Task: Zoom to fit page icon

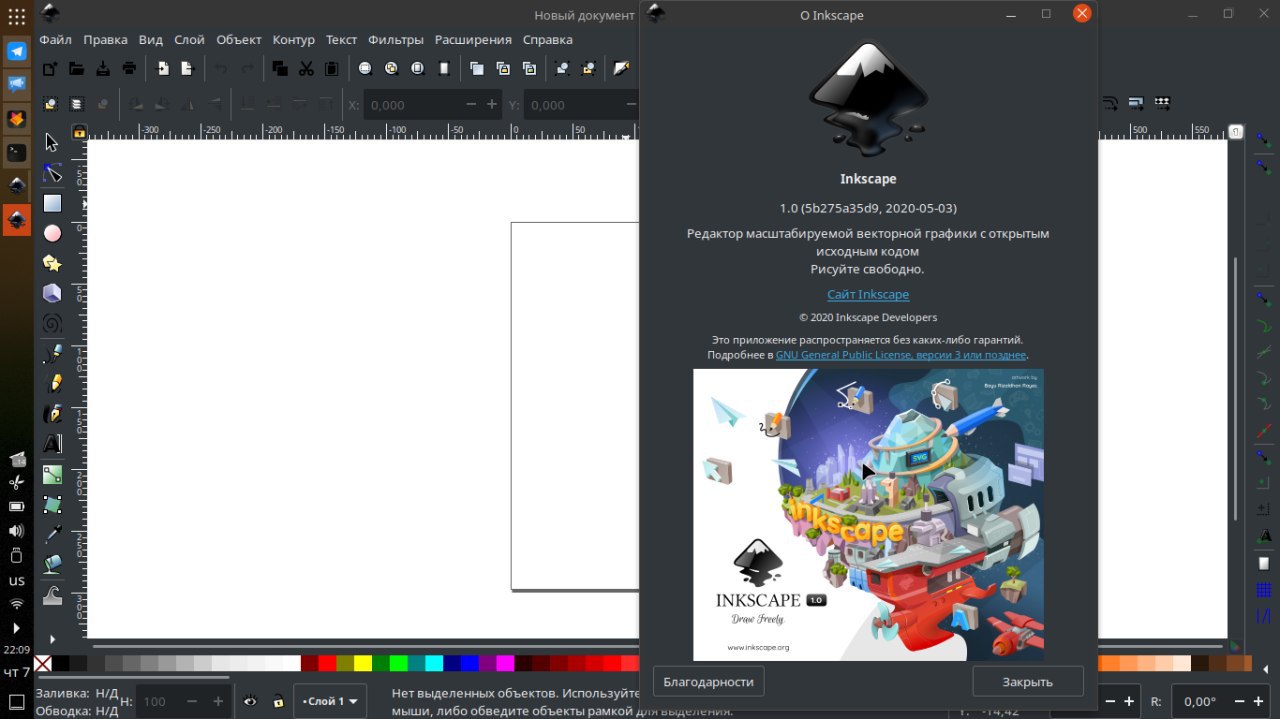Action: tap(417, 69)
